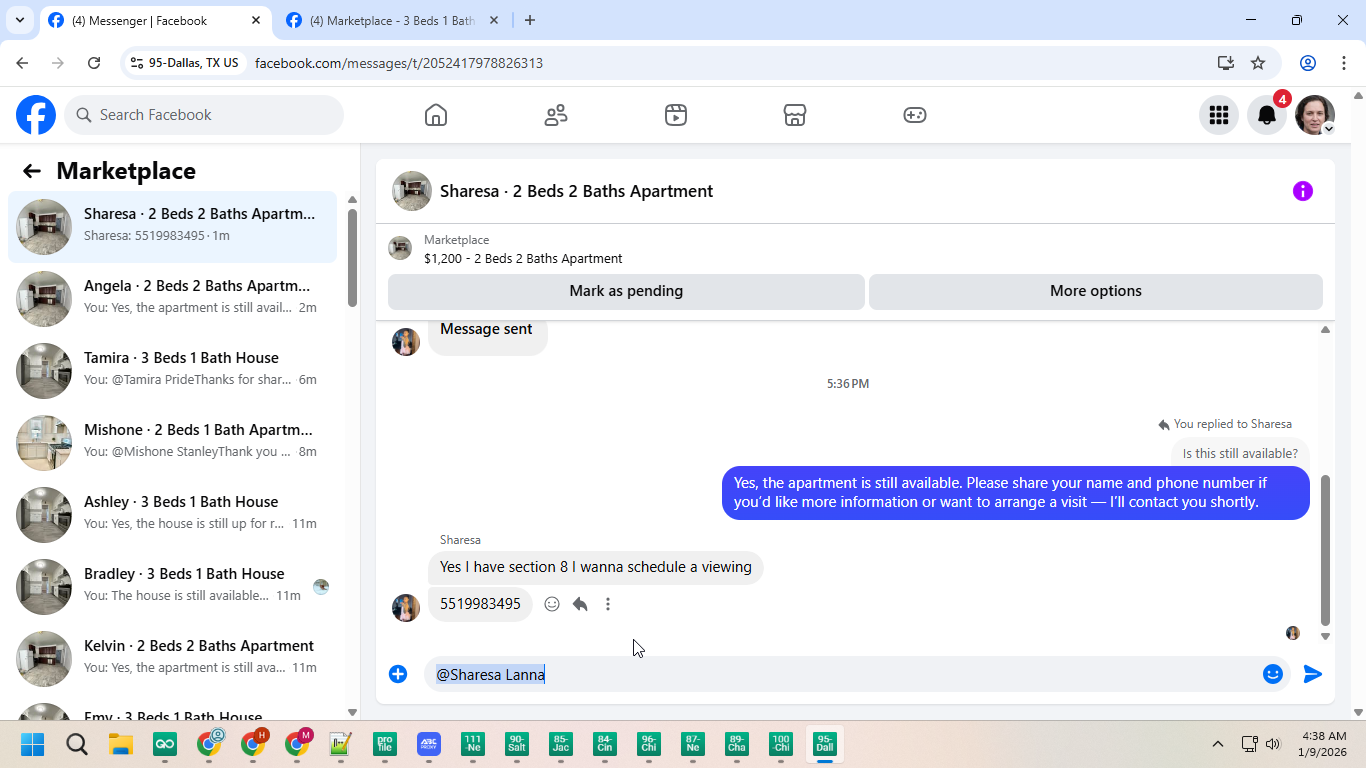Expand the Chrome tab search dropdown
This screenshot has height=768, width=1366.
(20, 20)
